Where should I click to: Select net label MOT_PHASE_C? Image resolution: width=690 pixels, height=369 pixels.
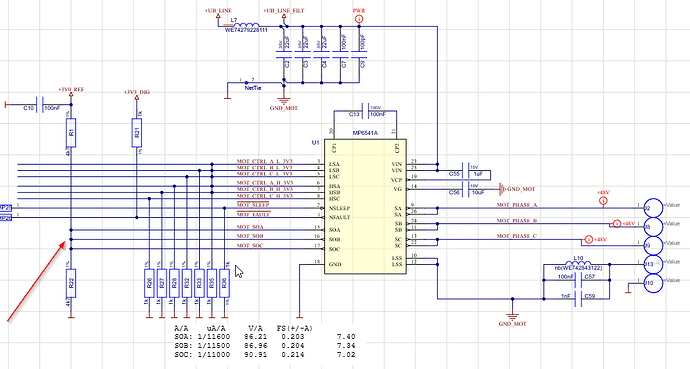517,236
